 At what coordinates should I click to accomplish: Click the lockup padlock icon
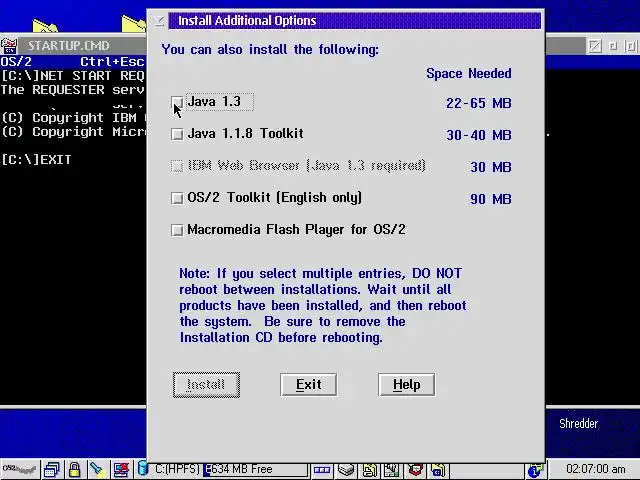point(74,469)
